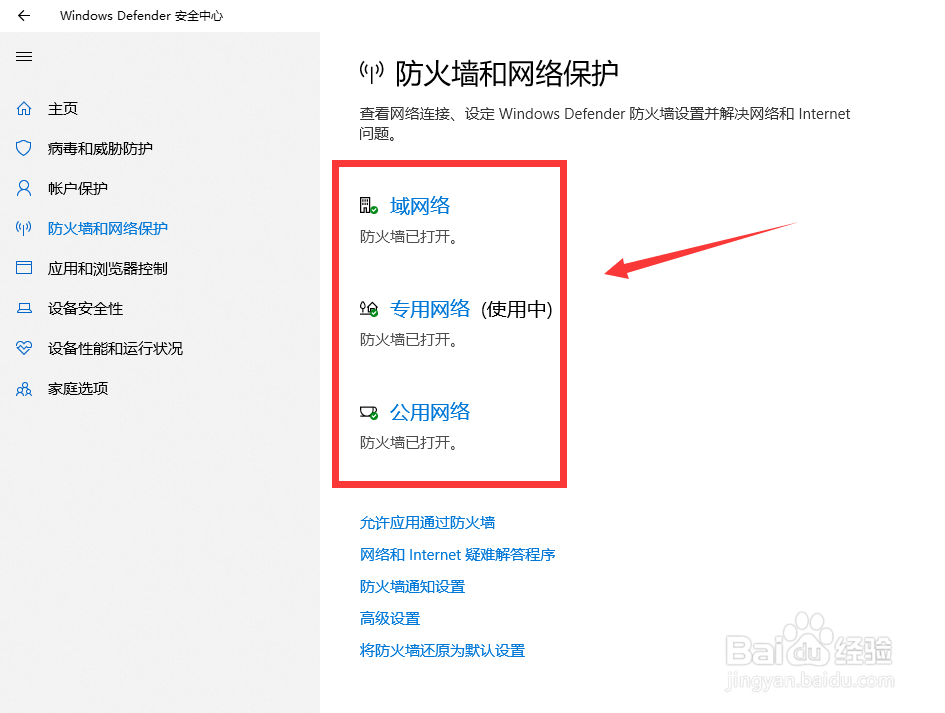Viewport: 945px width, 713px height.
Task: Open 病毒和威胁防护 section
Action: (100, 148)
